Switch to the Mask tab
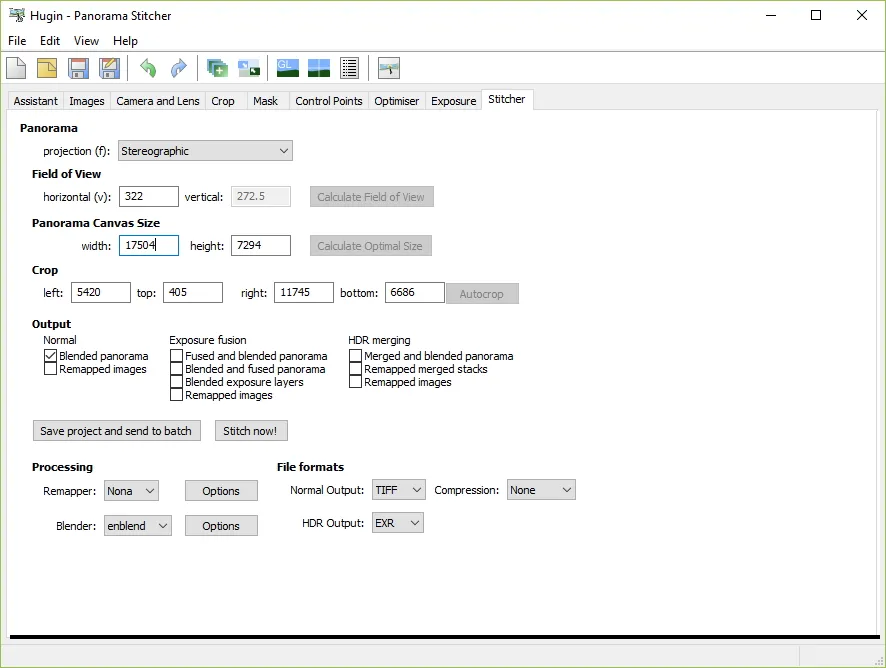The height and width of the screenshot is (668, 886). 266,101
